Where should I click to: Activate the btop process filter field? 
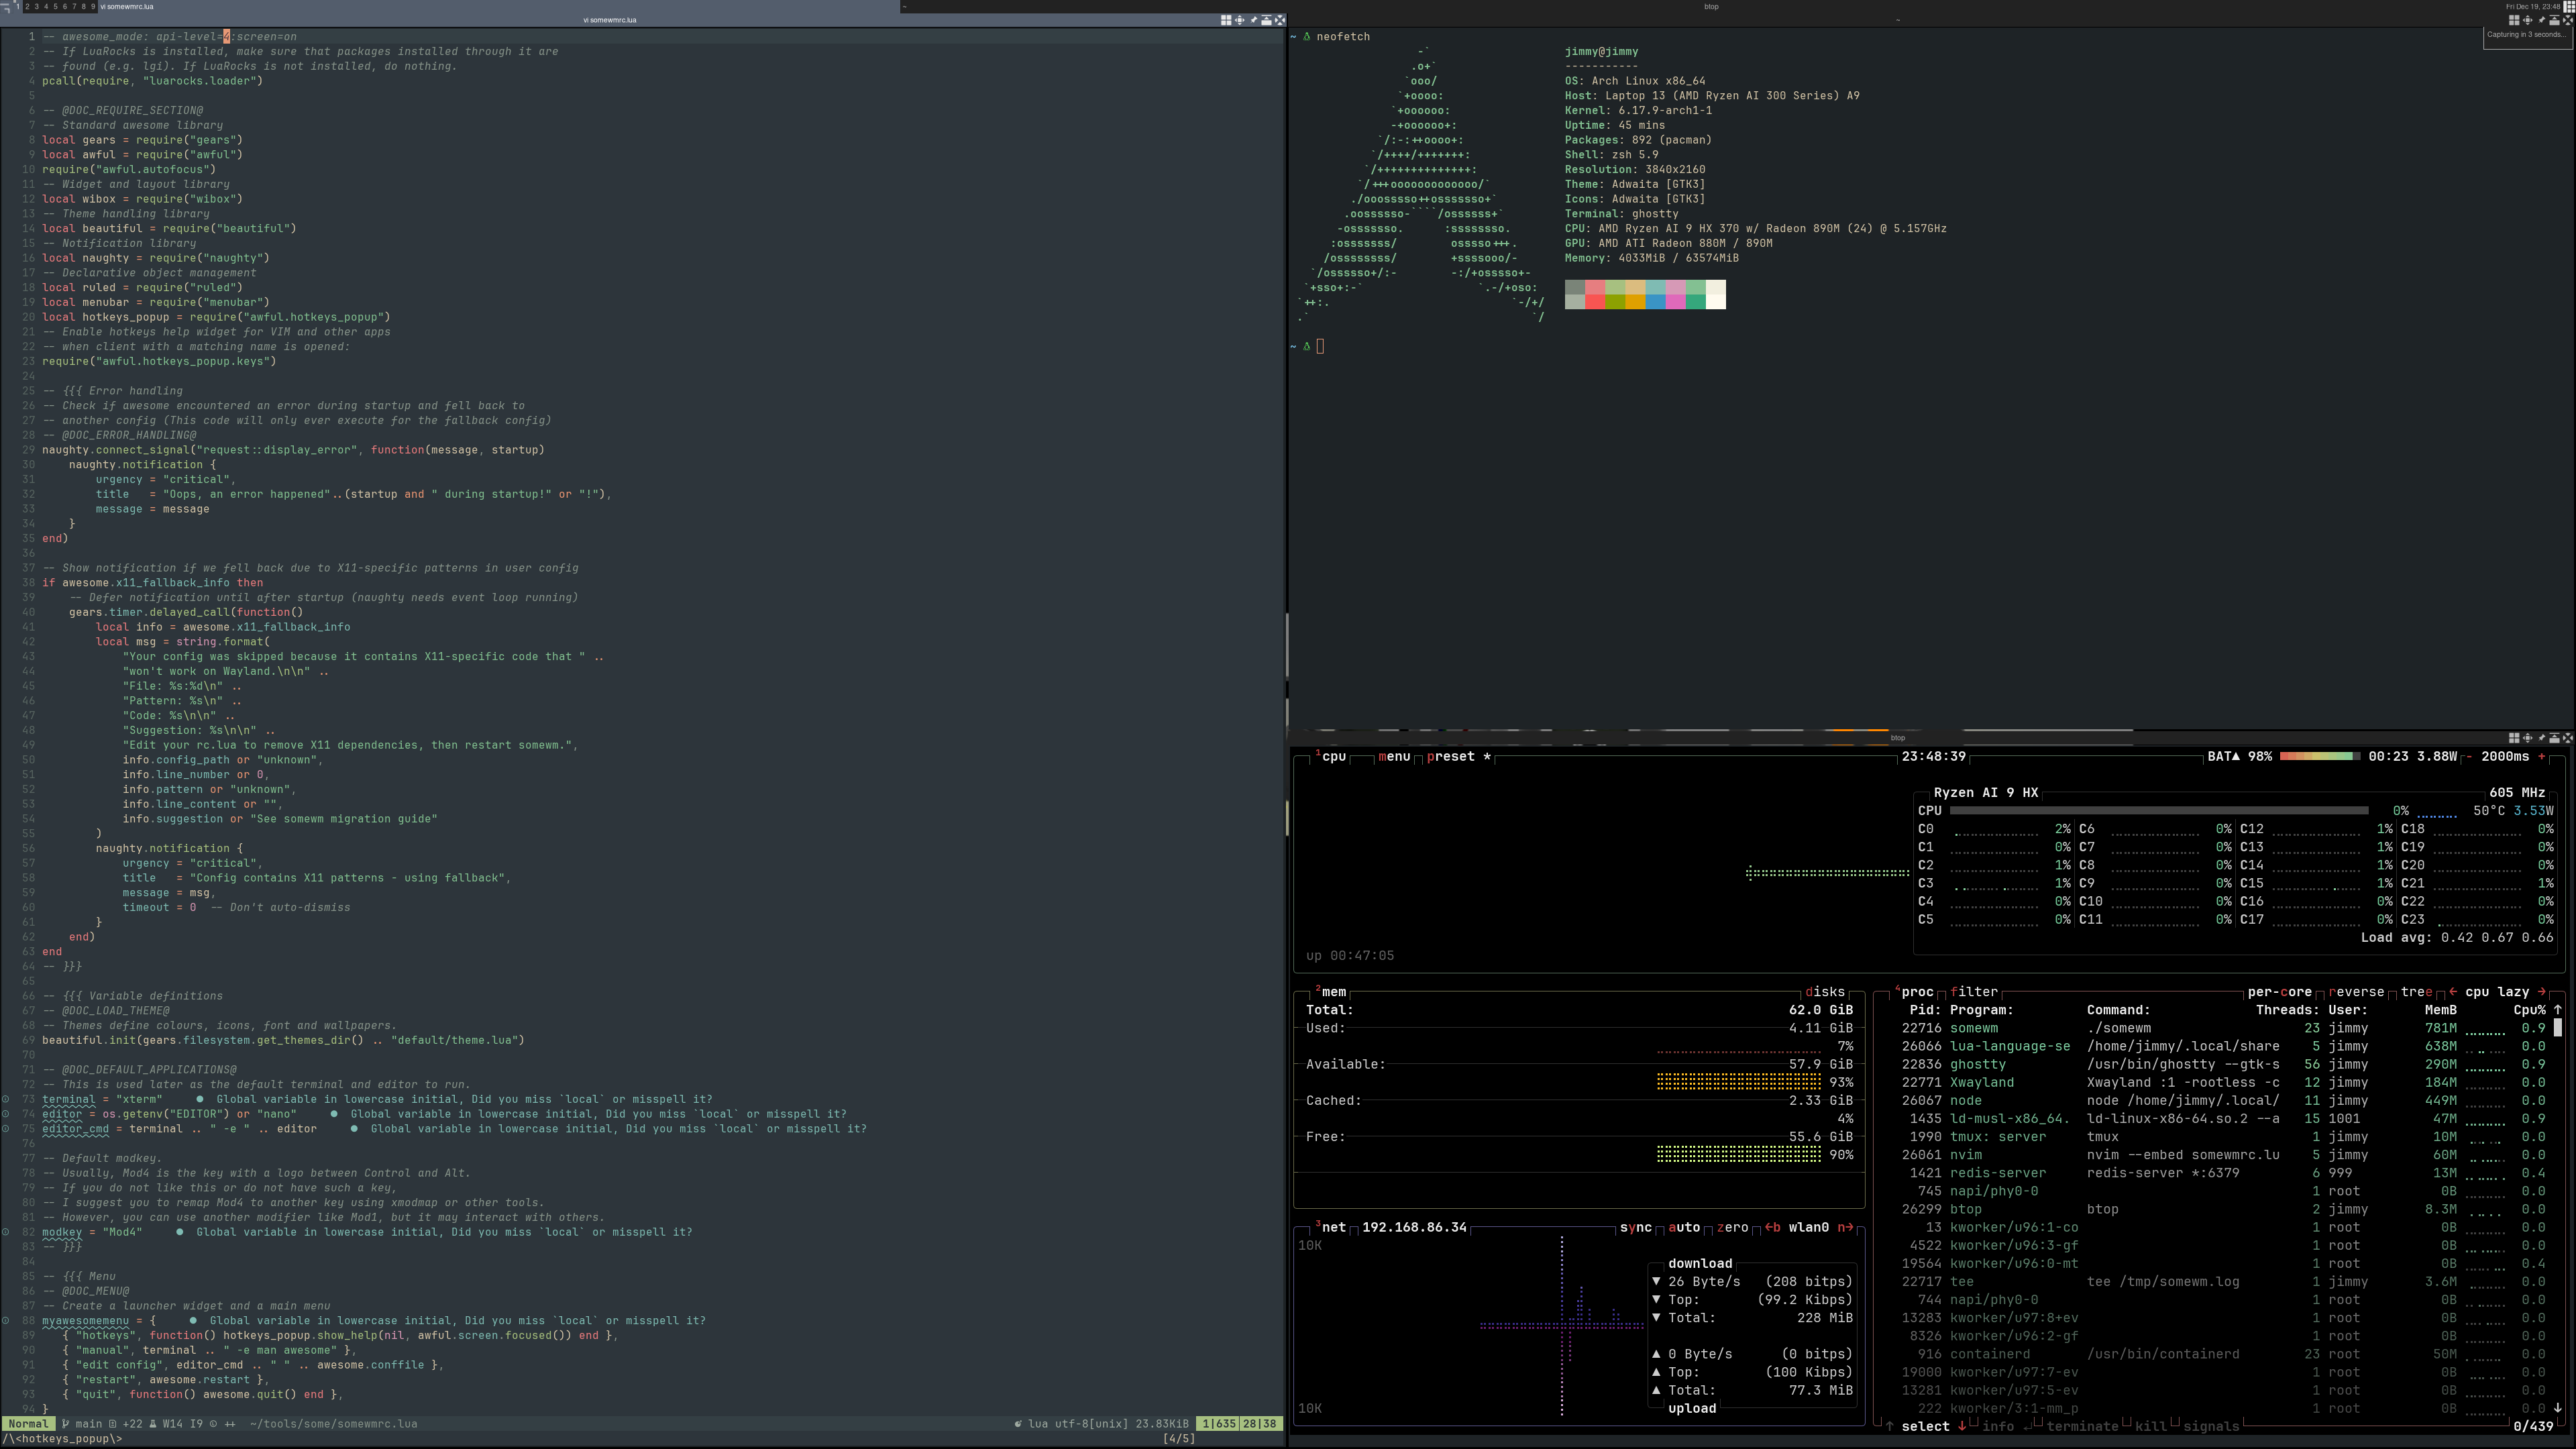[x=1974, y=992]
